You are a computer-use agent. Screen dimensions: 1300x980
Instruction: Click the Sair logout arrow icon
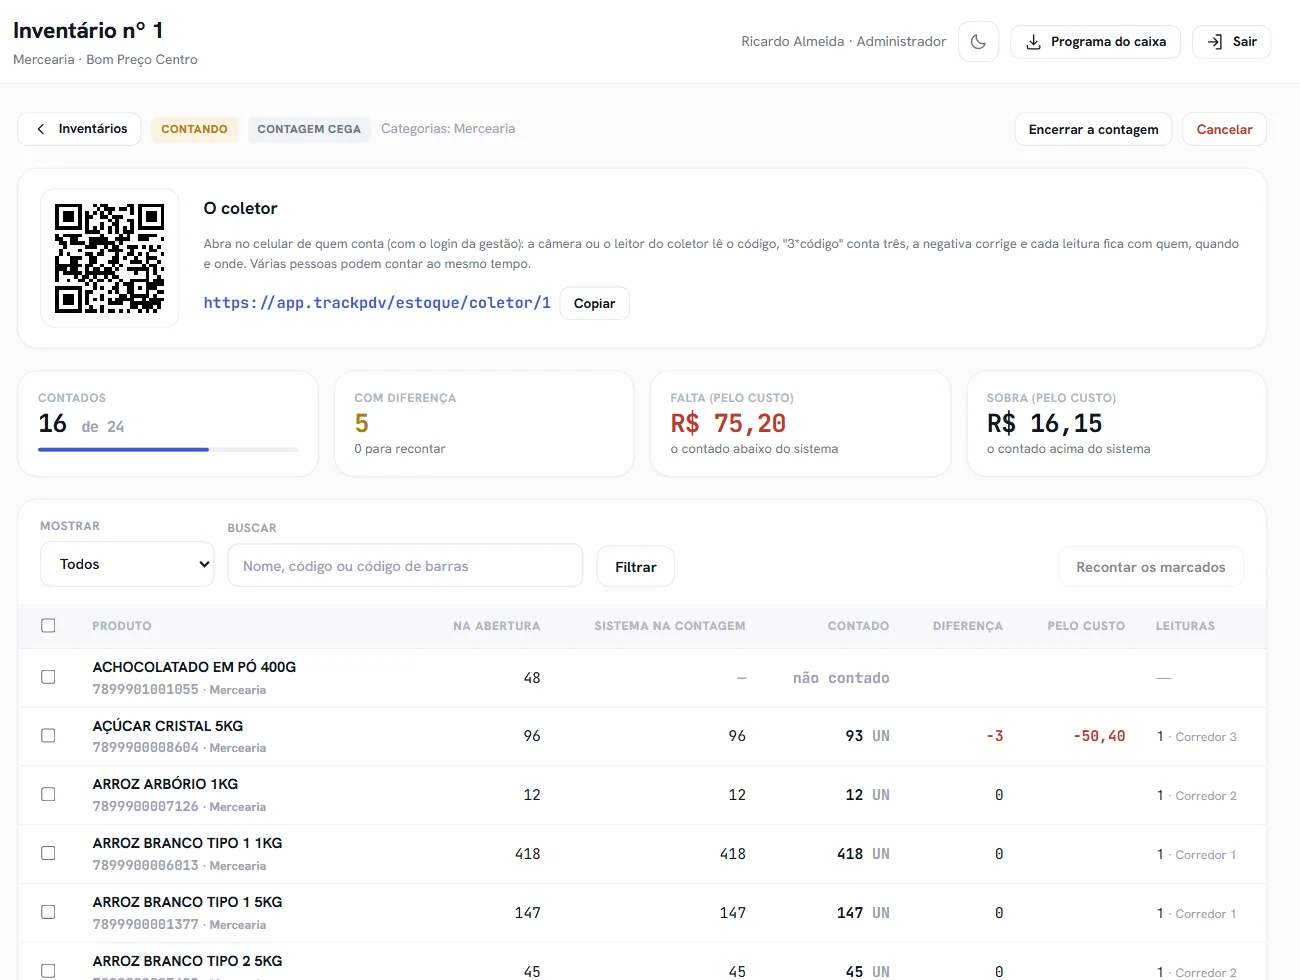pyautogui.click(x=1215, y=42)
